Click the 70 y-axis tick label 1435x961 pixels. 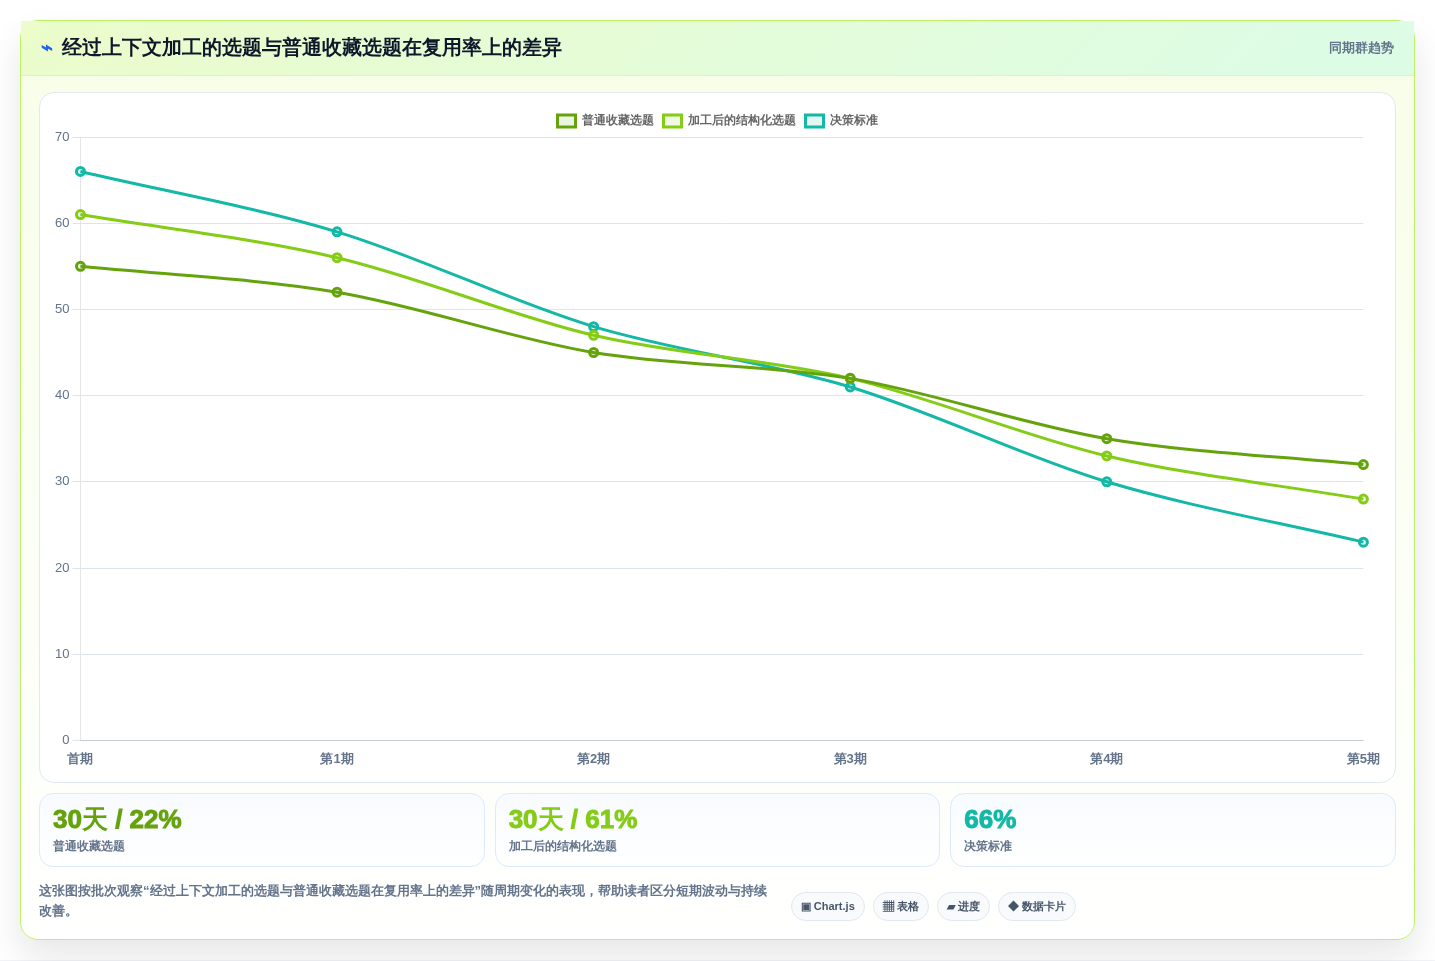click(62, 137)
